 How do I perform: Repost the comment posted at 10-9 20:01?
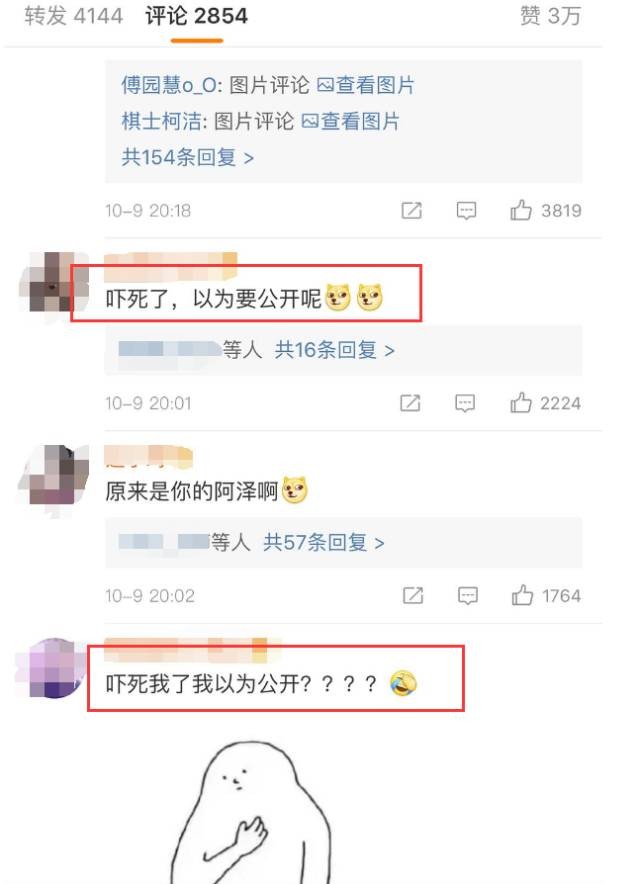pyautogui.click(x=410, y=403)
